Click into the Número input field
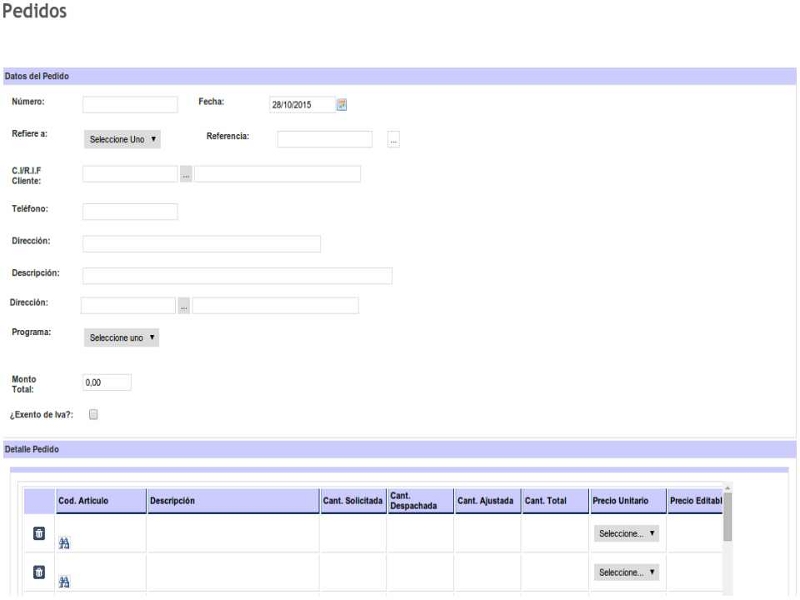This screenshot has width=800, height=600. (130, 104)
